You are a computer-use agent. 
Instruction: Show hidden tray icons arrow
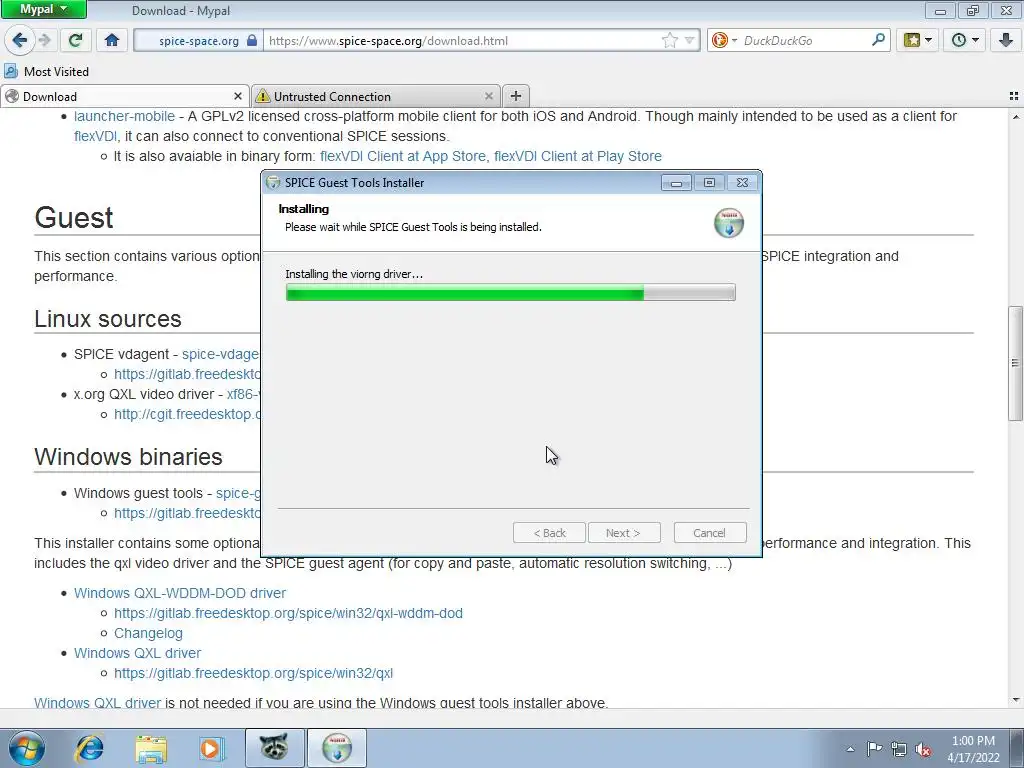click(850, 749)
